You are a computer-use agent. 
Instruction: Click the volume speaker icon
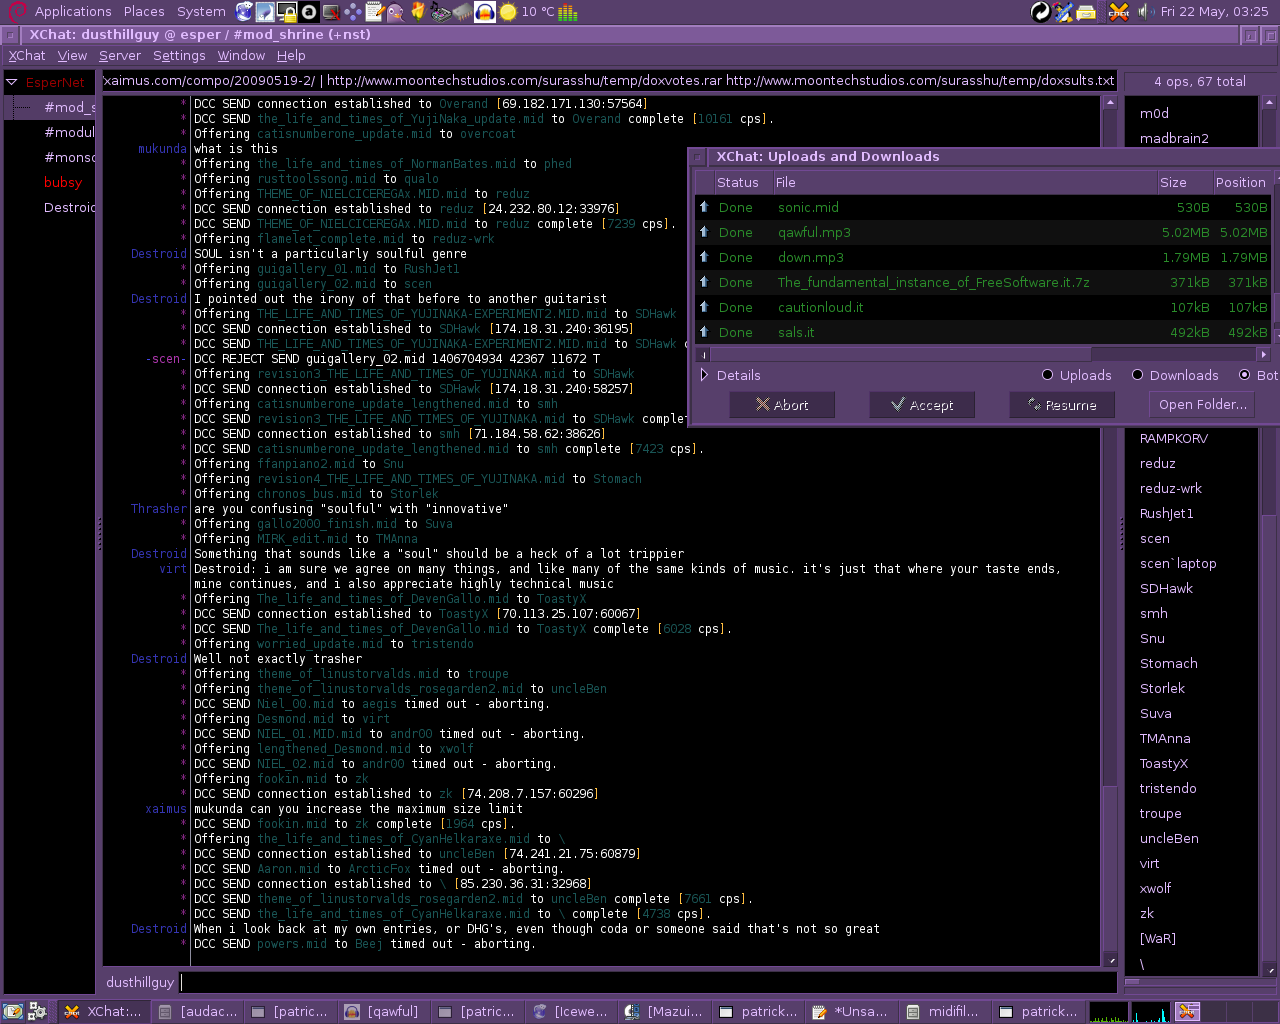point(1145,12)
